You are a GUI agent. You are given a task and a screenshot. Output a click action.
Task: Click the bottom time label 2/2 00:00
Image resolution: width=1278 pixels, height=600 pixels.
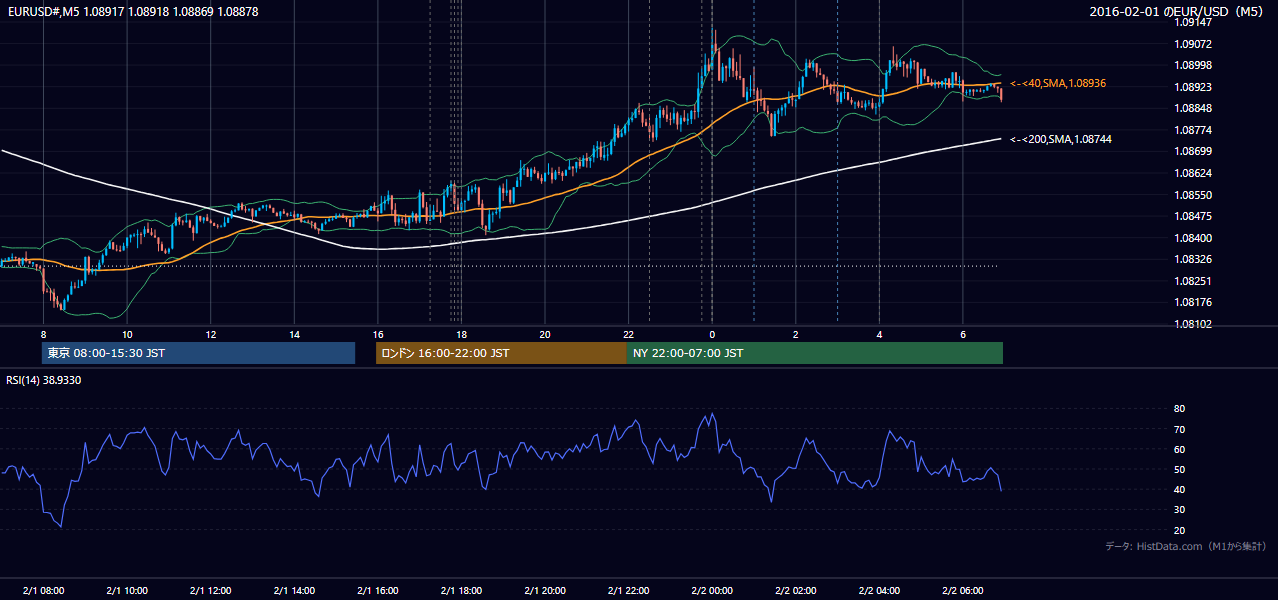point(712,590)
